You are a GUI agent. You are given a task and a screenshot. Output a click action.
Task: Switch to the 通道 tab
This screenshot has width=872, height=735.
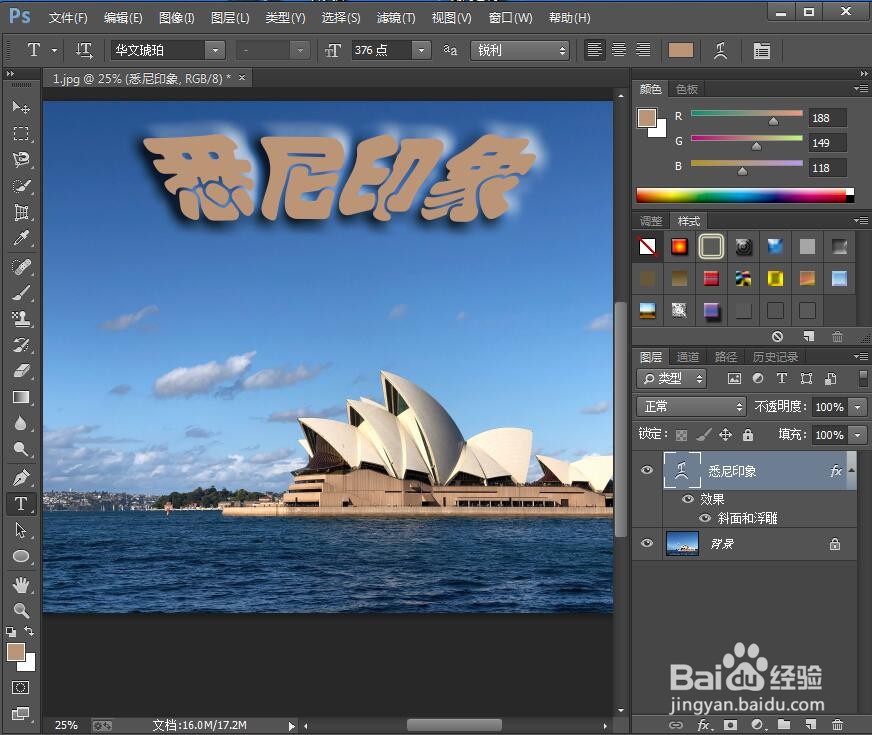(688, 355)
